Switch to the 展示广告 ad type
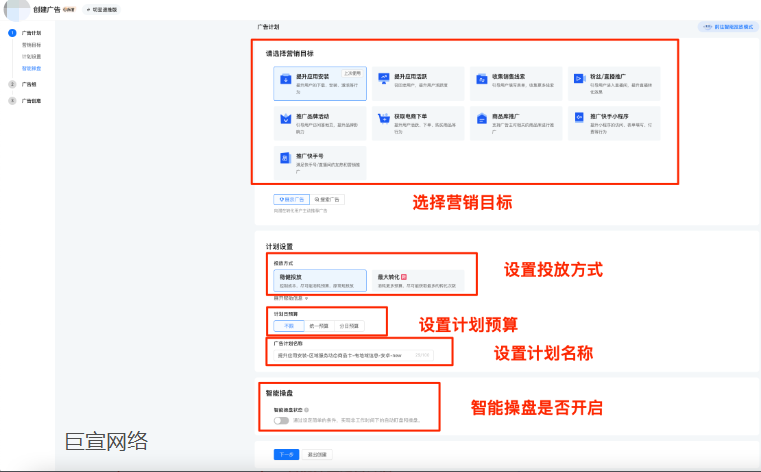 pos(291,199)
